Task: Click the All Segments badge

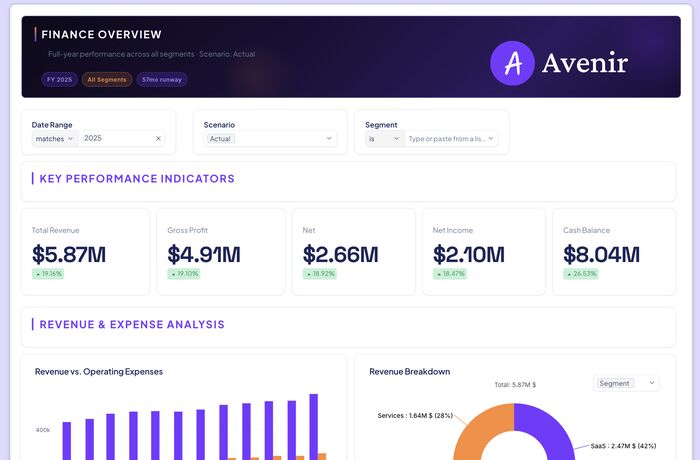Action: (x=107, y=79)
